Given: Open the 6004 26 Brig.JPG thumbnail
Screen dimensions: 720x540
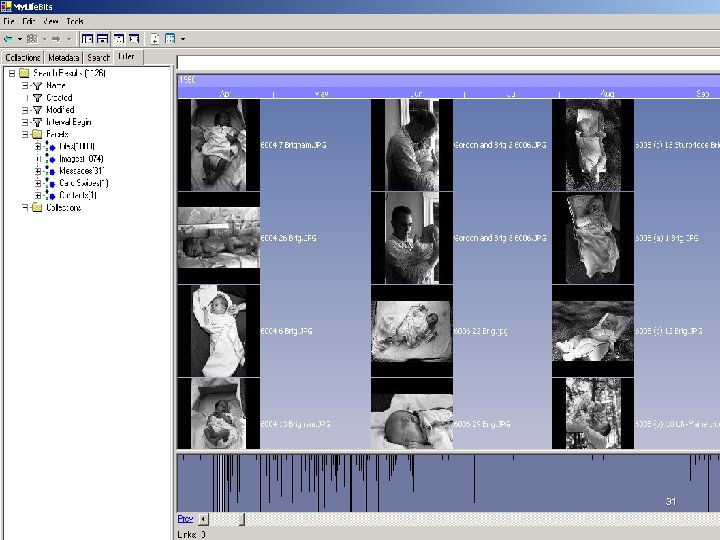Looking at the screenshot, I should (219, 238).
